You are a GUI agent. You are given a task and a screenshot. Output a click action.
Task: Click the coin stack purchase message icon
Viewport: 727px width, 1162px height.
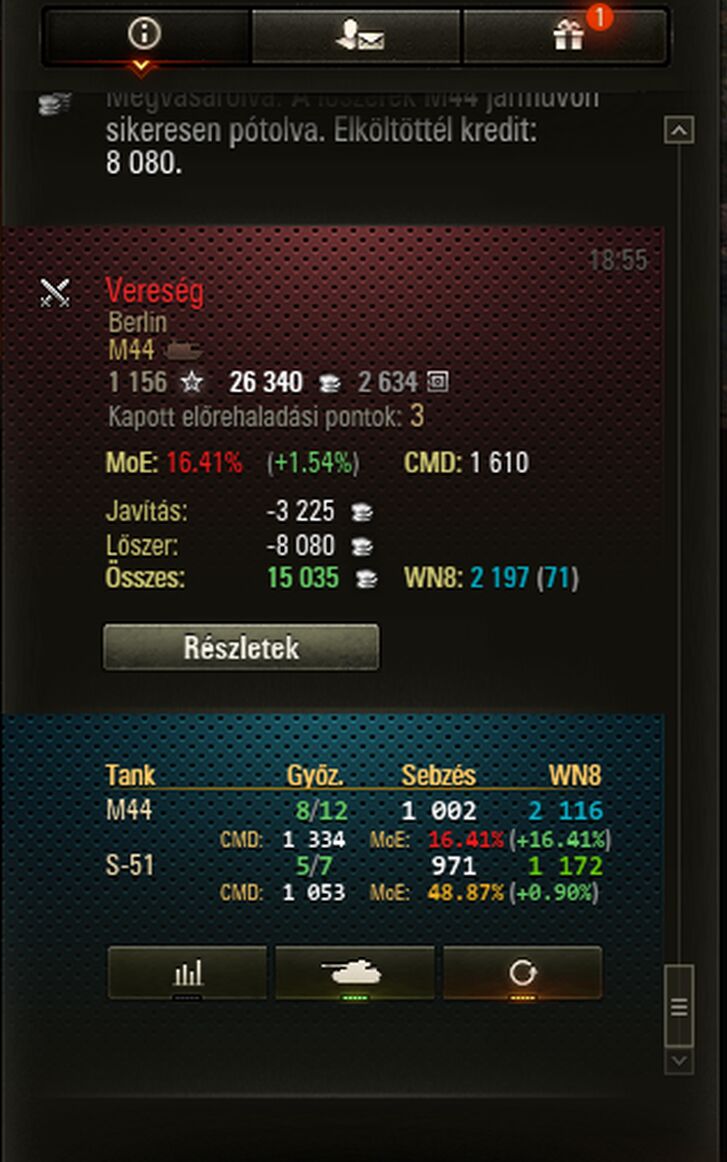(x=55, y=104)
